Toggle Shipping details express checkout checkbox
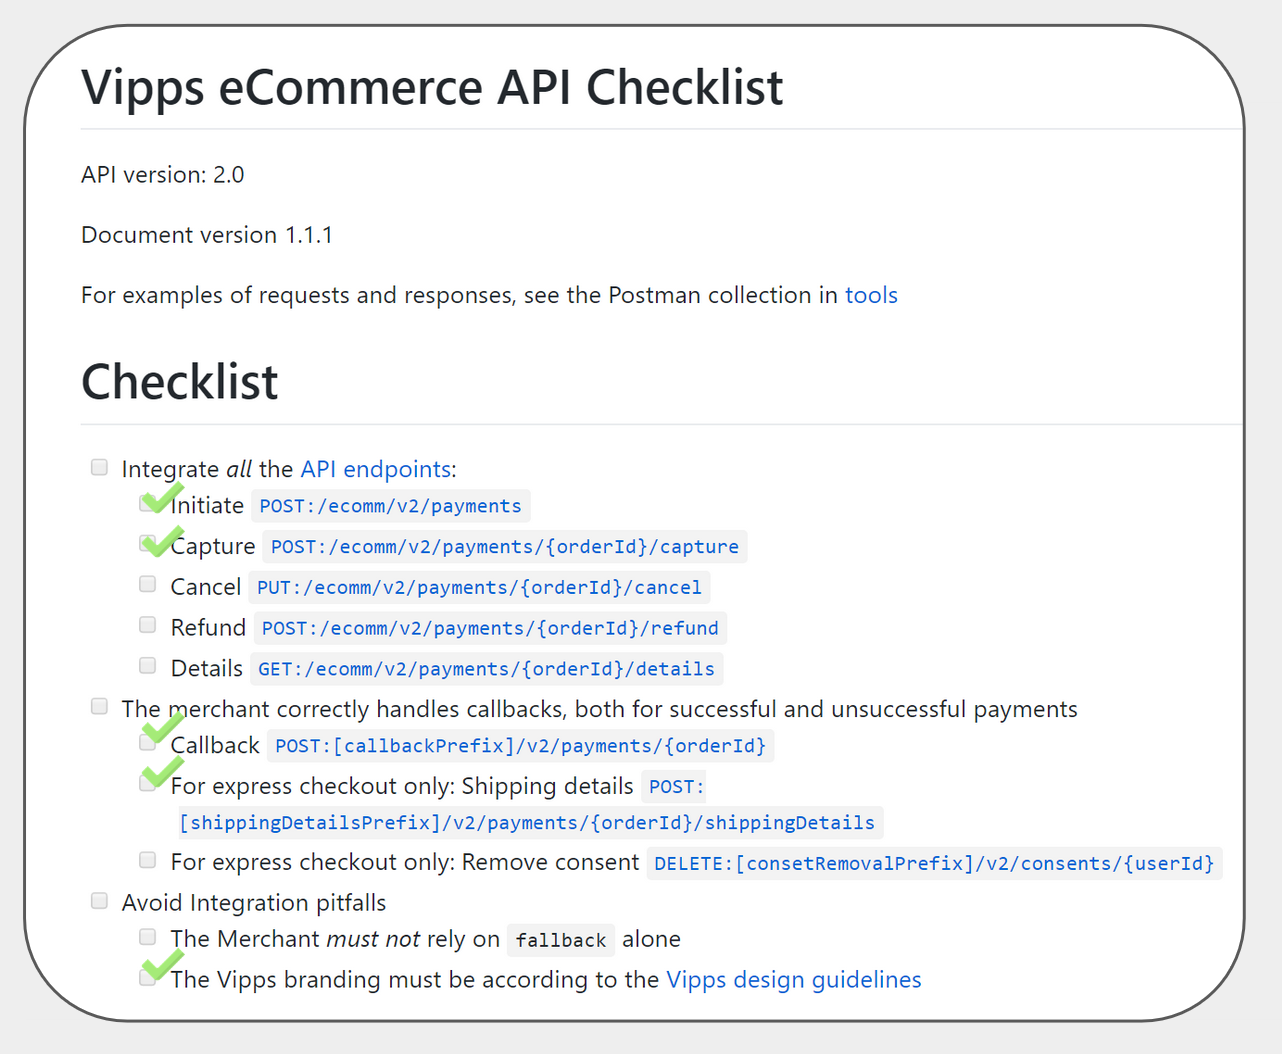 [148, 783]
